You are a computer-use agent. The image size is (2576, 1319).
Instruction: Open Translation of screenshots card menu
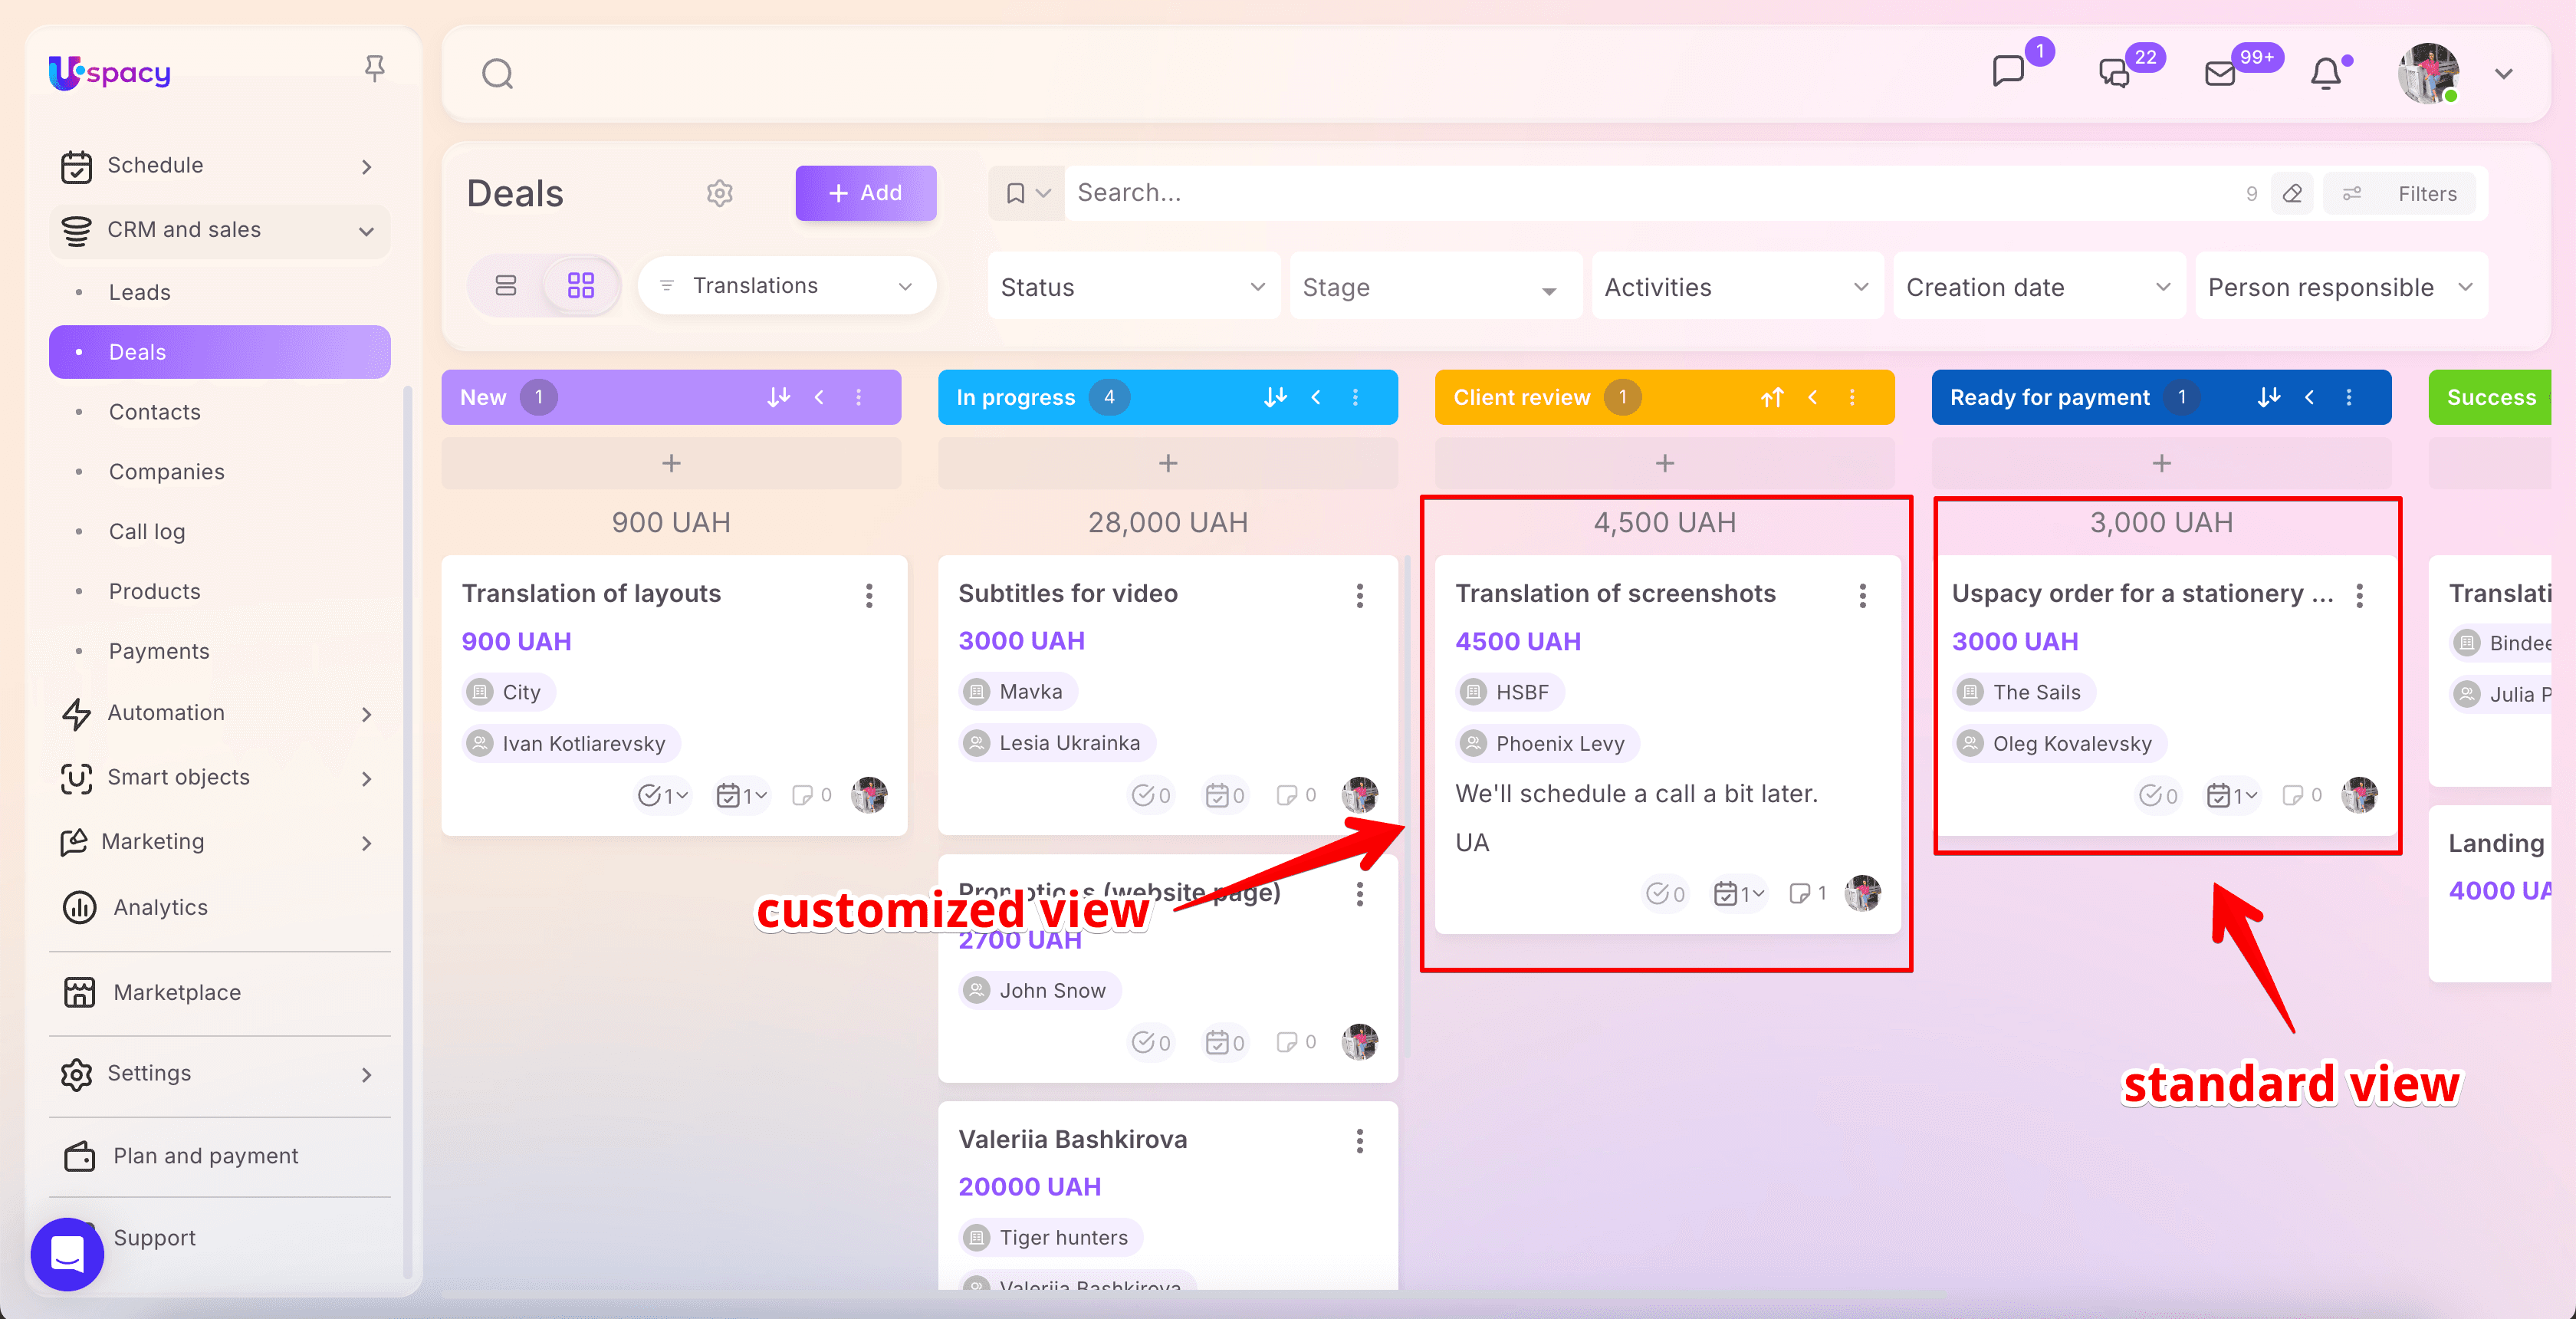(x=1863, y=596)
